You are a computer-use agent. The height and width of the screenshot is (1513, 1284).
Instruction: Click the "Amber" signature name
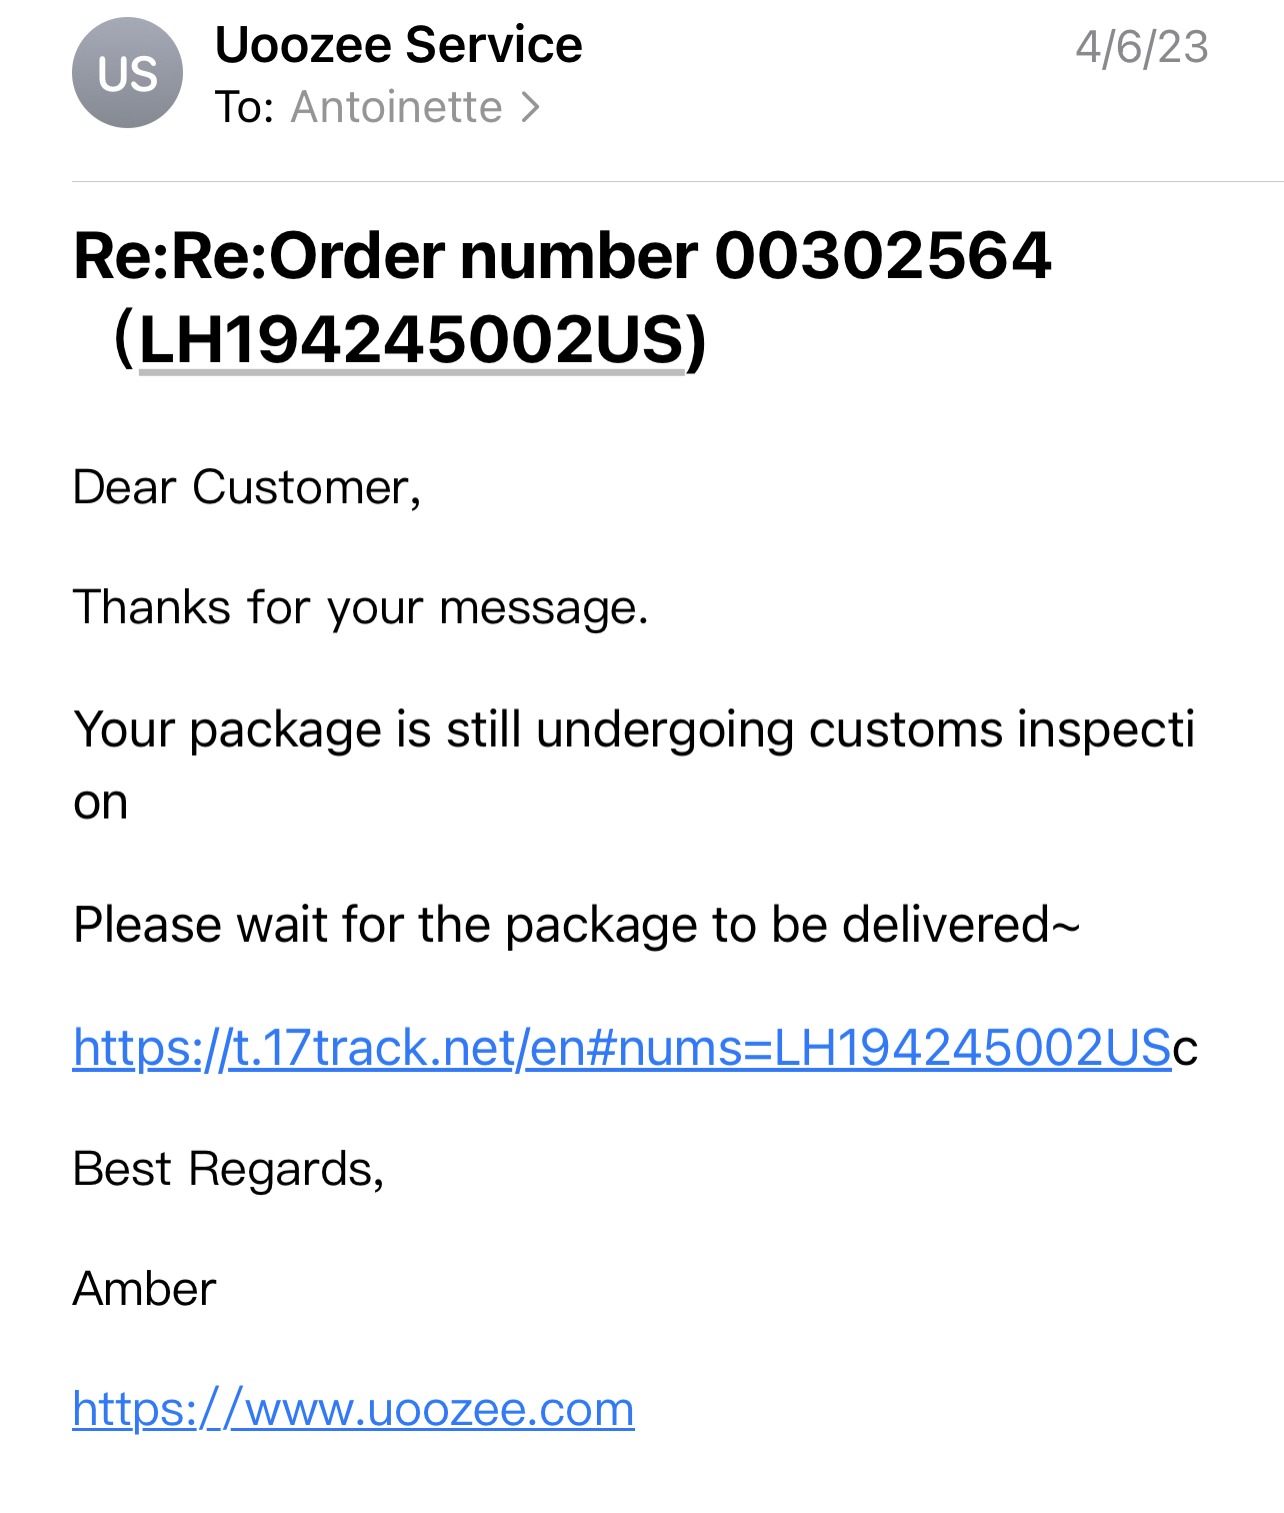click(144, 1289)
